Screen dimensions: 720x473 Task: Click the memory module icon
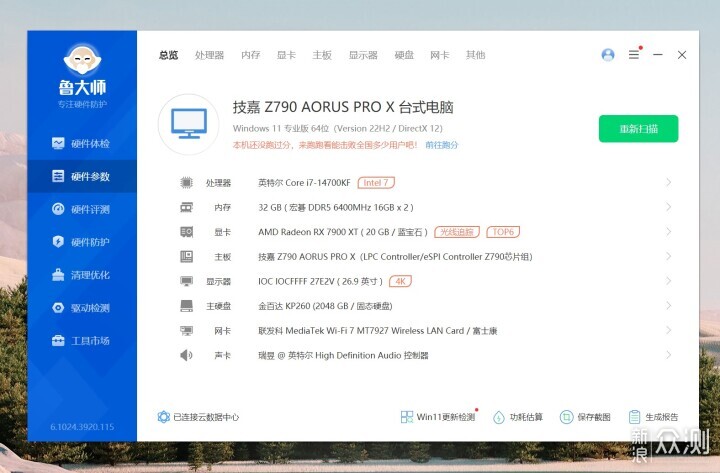coord(186,208)
